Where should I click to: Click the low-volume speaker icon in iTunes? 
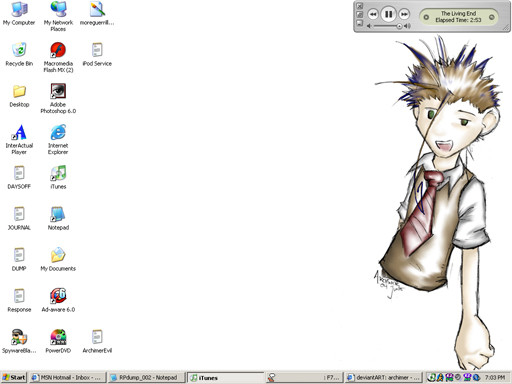click(369, 26)
